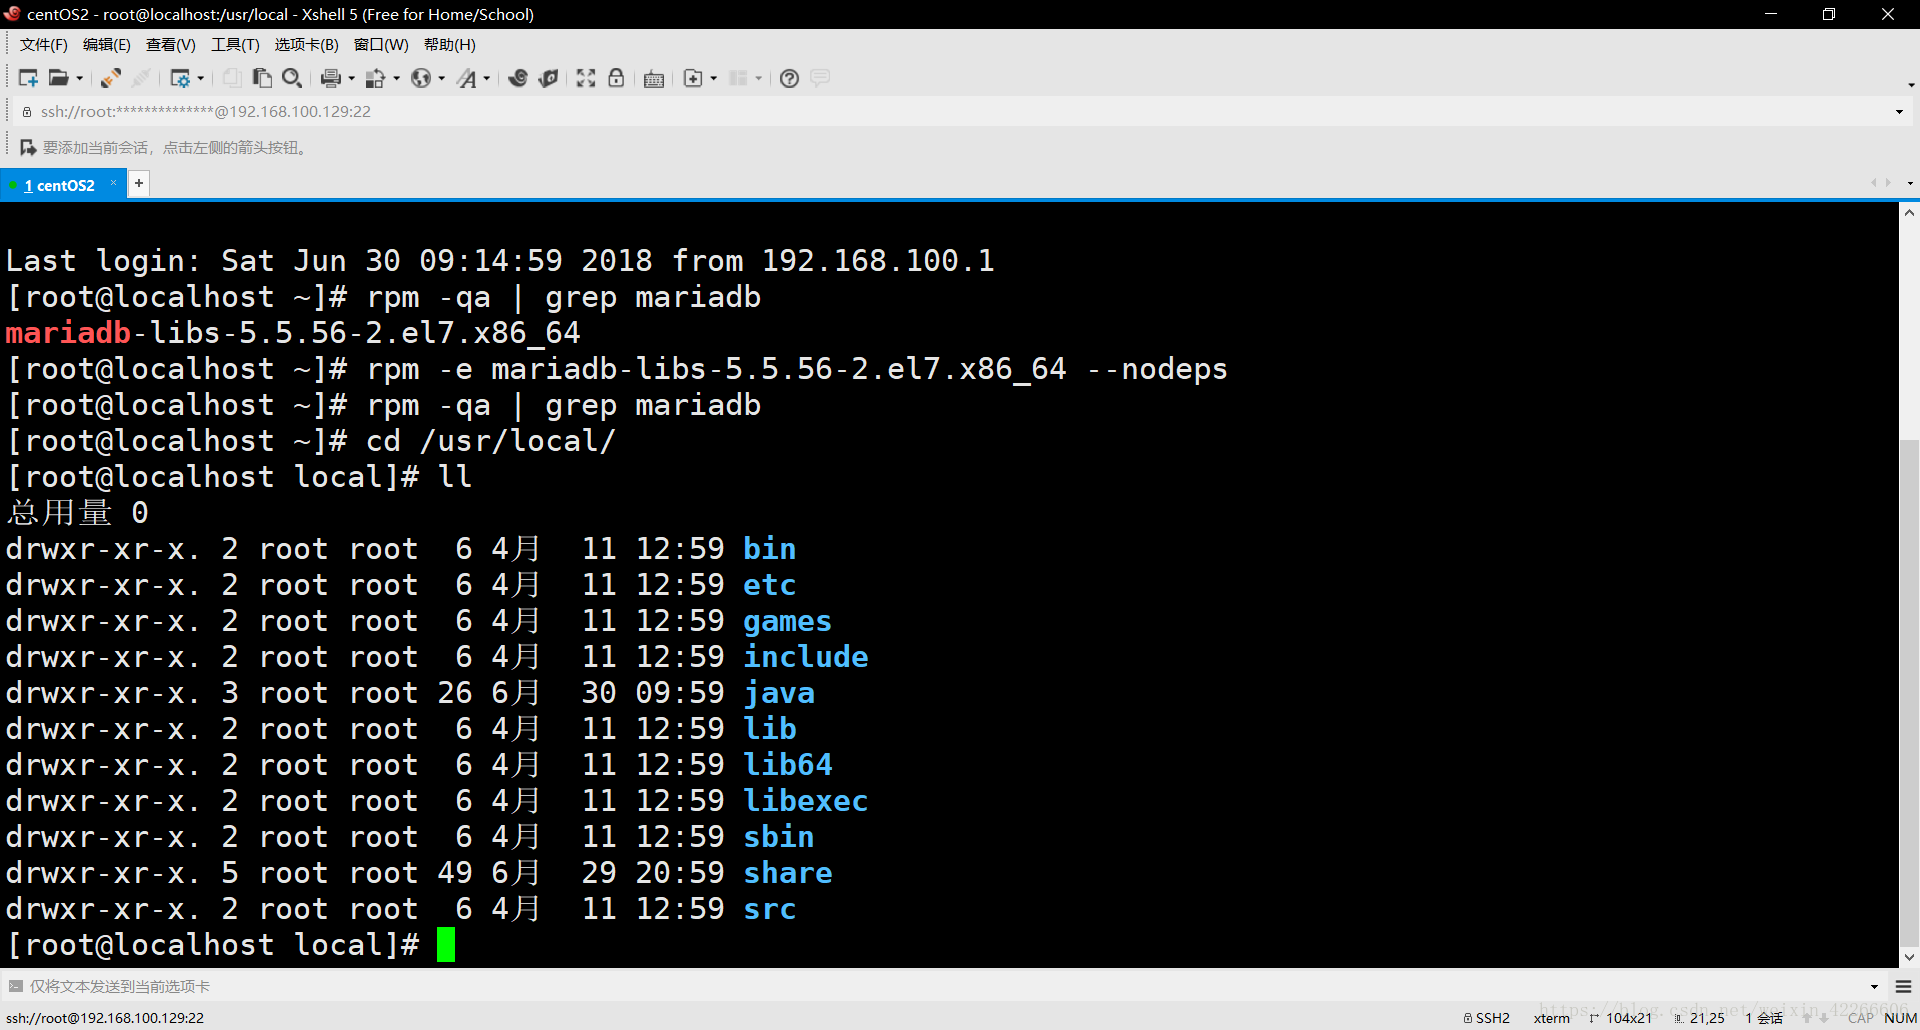This screenshot has height=1030, width=1920.
Task: Click the 104x21 terminal size indicator
Action: [1621, 1018]
